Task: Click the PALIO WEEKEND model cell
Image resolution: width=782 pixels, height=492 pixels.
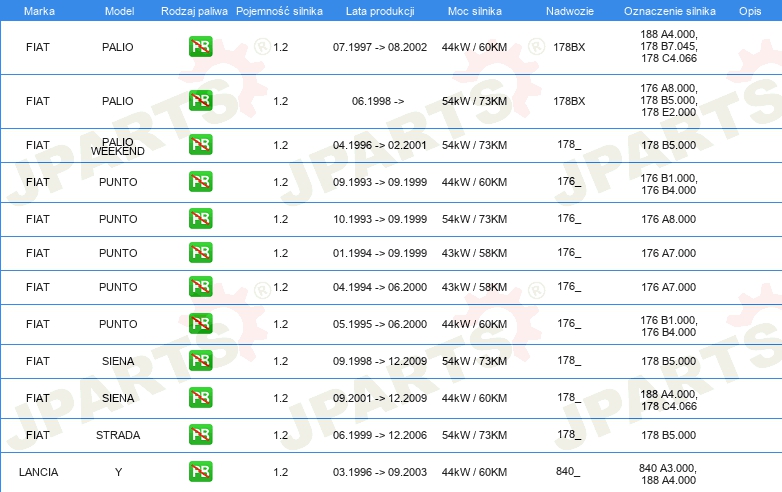Action: pos(118,147)
